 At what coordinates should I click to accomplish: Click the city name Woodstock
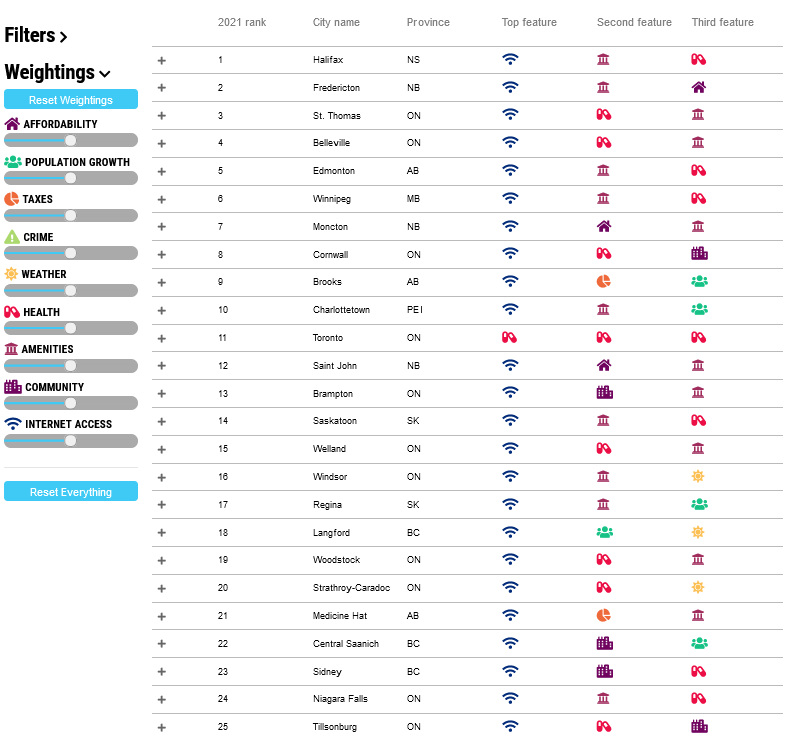point(336,559)
